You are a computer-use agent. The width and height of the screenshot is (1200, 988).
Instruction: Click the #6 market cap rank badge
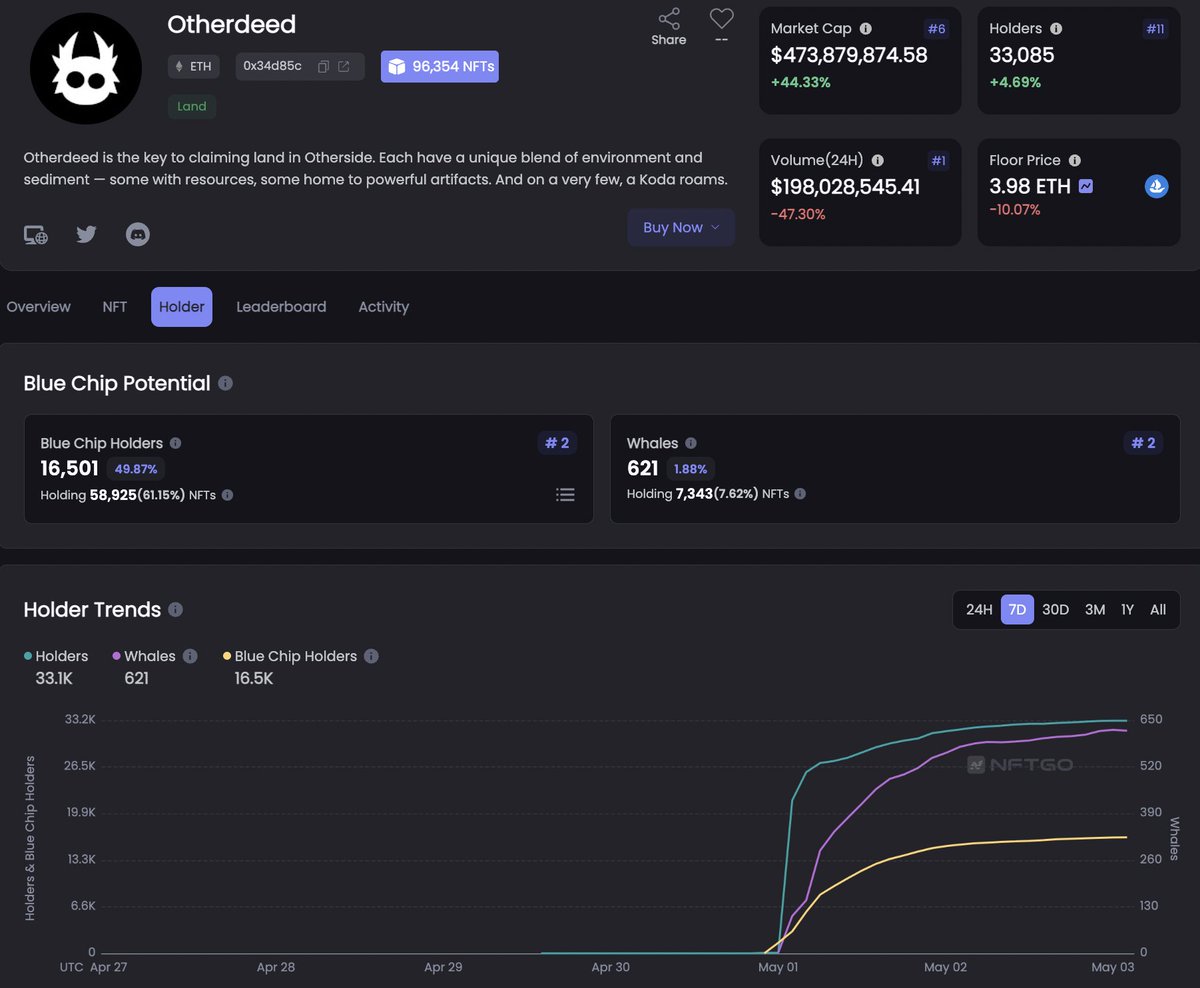pos(936,29)
